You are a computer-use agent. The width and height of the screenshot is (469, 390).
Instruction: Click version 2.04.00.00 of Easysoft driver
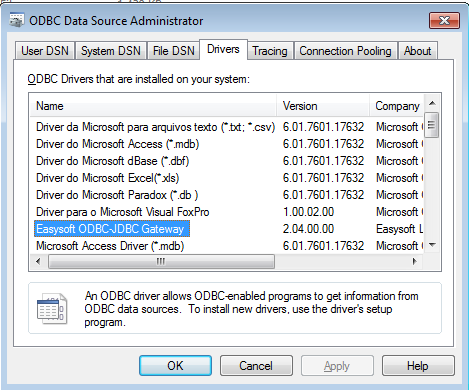click(x=308, y=229)
